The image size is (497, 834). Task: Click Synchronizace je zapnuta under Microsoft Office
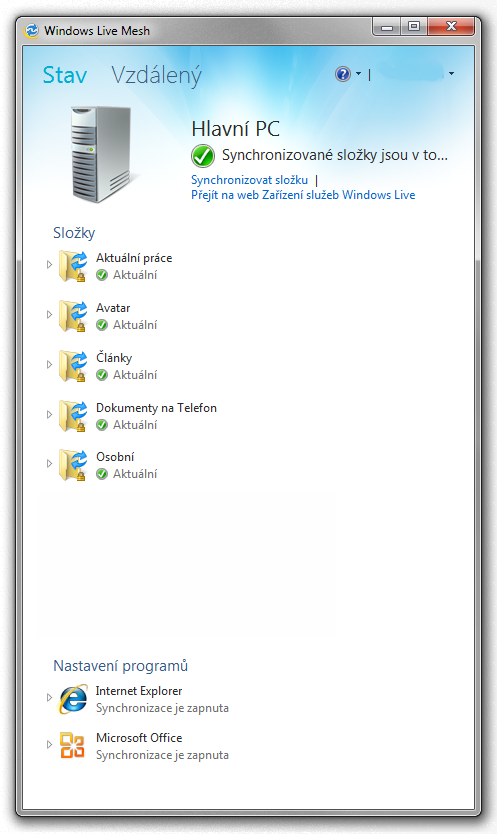[x=162, y=755]
